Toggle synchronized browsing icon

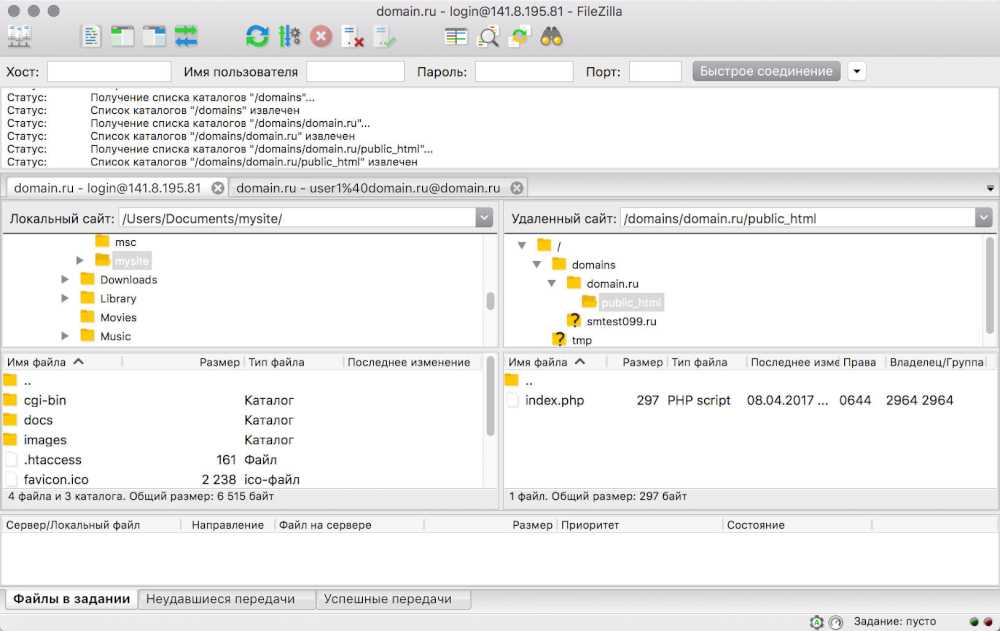(x=519, y=37)
